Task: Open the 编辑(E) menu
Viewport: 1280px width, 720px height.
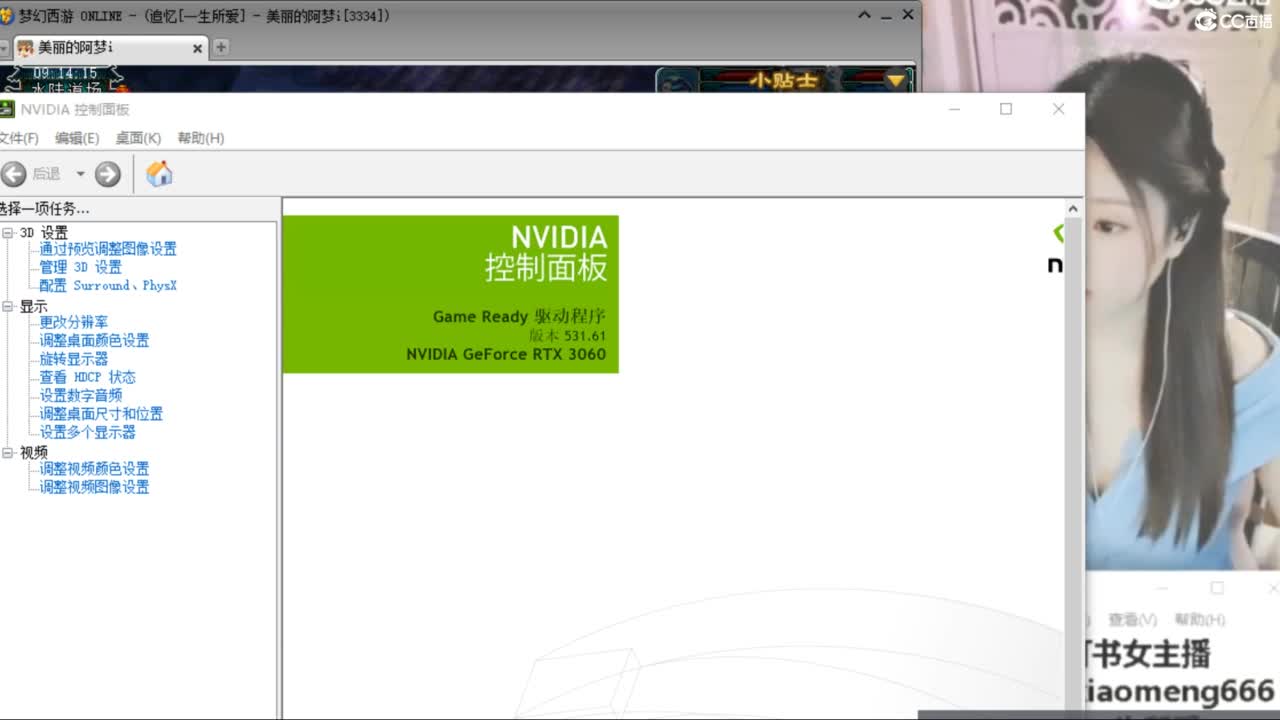Action: point(77,138)
